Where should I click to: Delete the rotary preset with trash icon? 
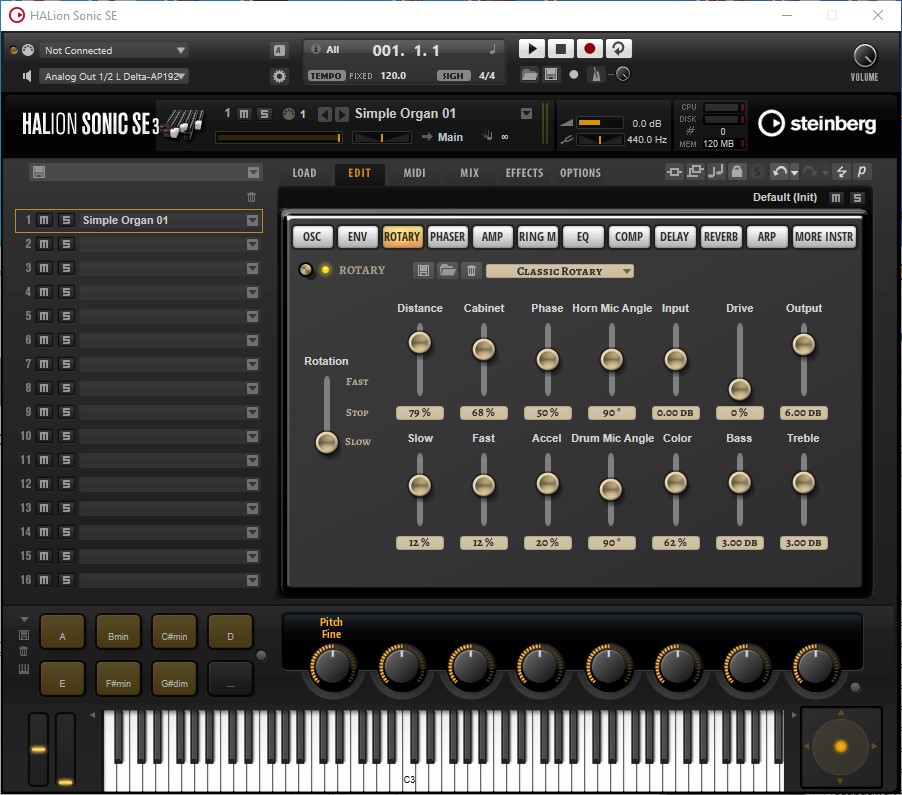[x=471, y=270]
